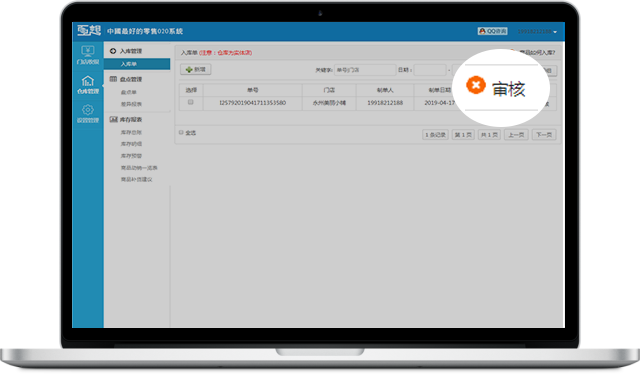Open the 盘点单 submenu item
Viewport: 640px width, 374px height.
[129, 92]
